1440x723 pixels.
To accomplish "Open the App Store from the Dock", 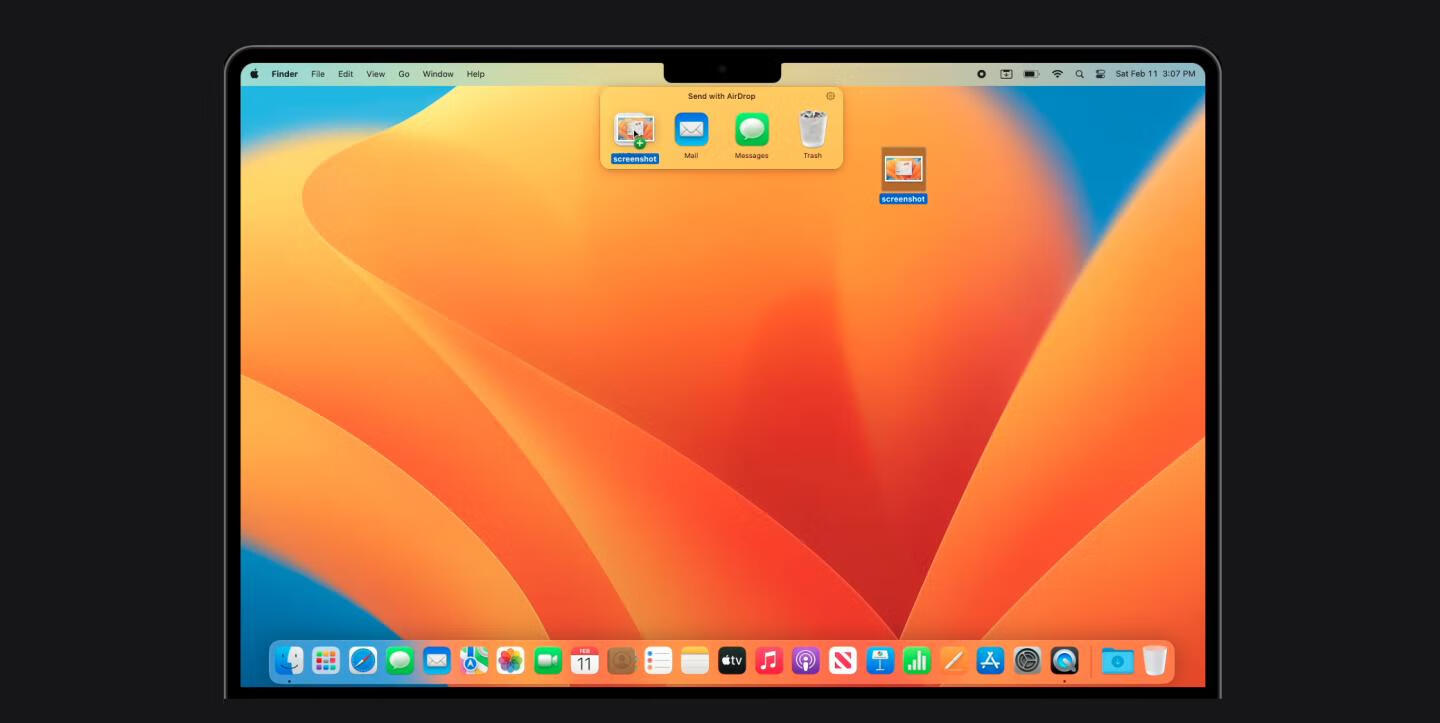I will point(990,660).
